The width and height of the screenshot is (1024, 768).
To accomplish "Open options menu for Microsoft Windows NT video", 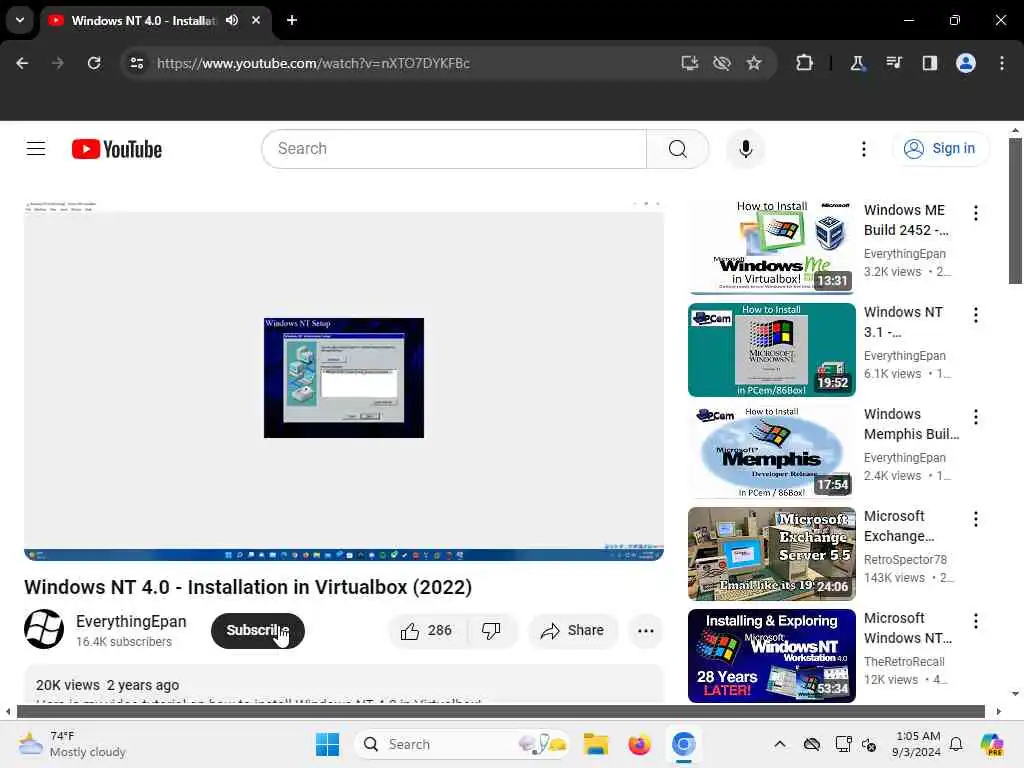I will tap(976, 621).
